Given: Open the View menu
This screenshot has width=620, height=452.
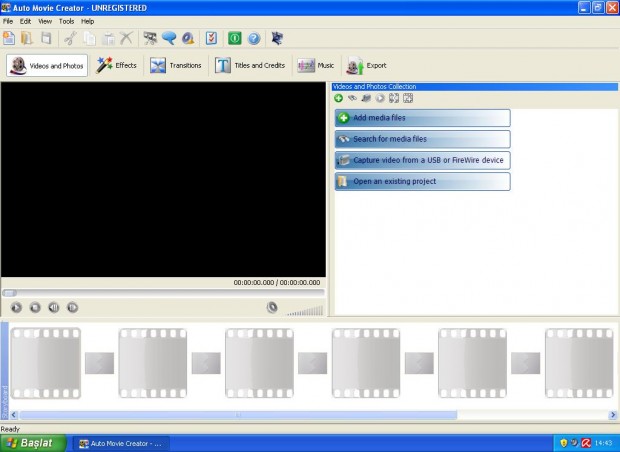Looking at the screenshot, I should point(45,21).
